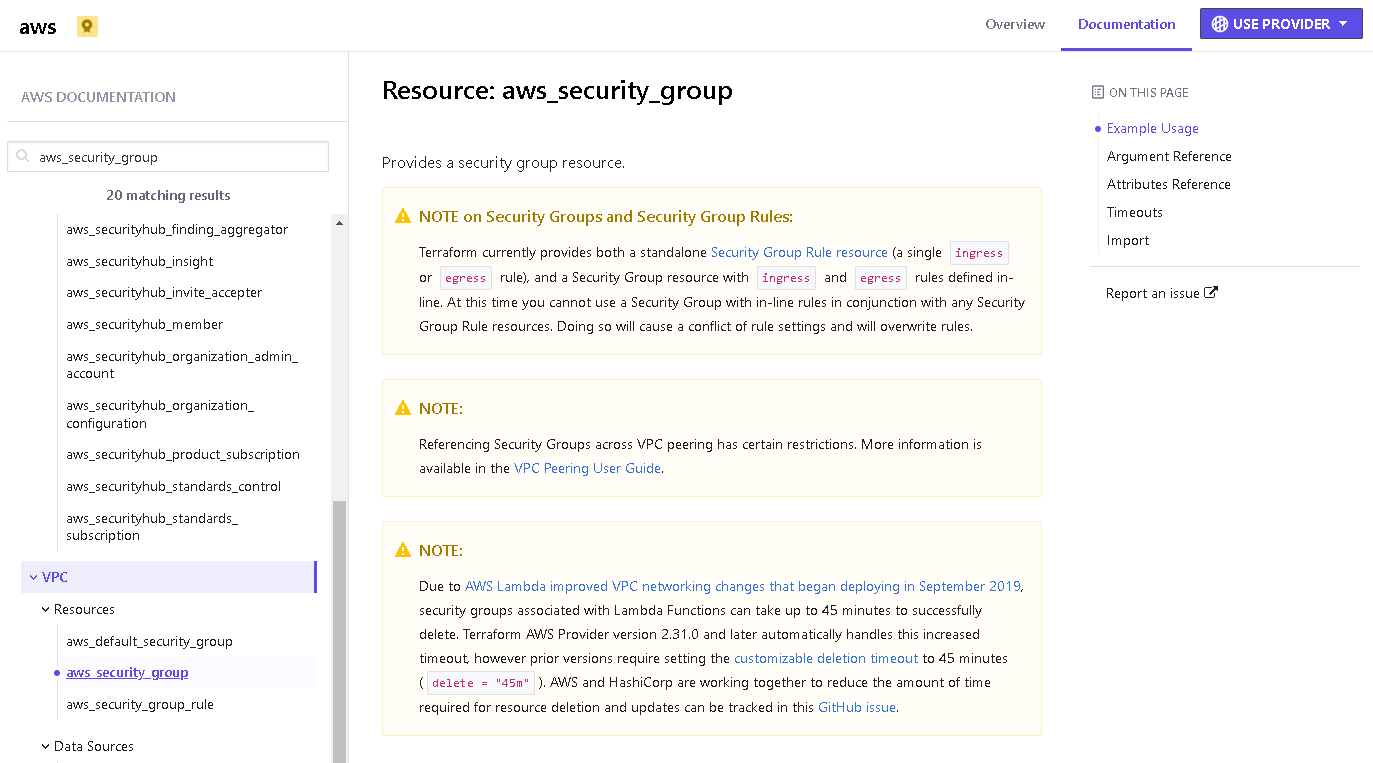The image size is (1373, 763).
Task: Click the warning icon in the VPC peering note
Action: click(403, 408)
